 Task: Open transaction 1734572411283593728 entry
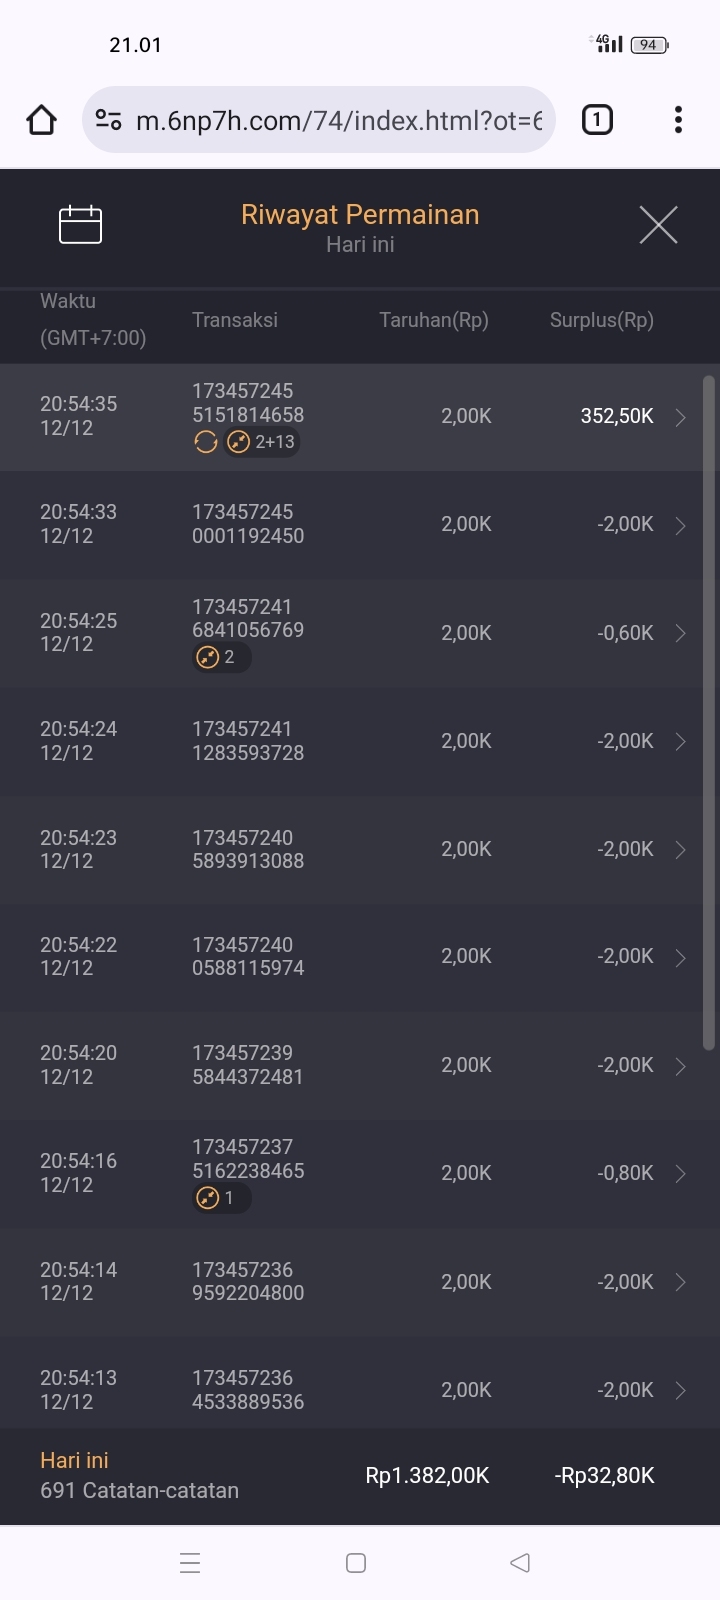point(248,741)
